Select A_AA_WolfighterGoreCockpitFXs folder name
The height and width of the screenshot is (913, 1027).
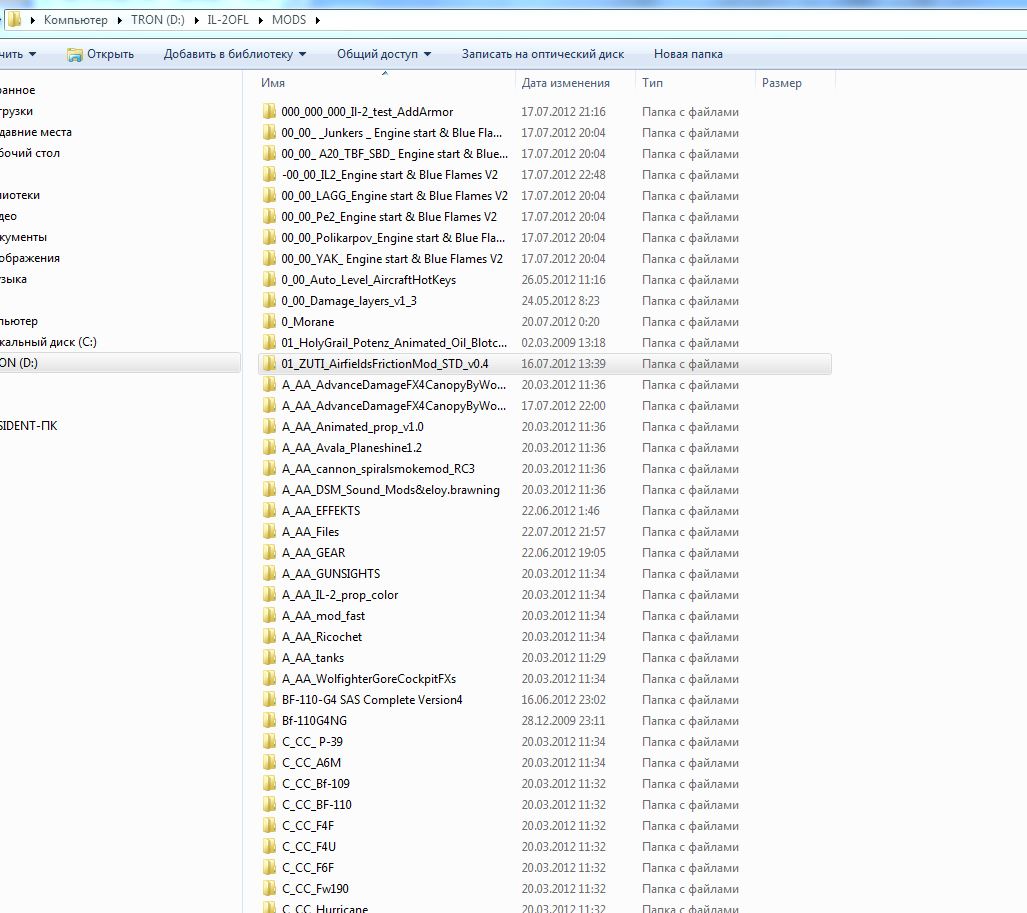pos(369,679)
